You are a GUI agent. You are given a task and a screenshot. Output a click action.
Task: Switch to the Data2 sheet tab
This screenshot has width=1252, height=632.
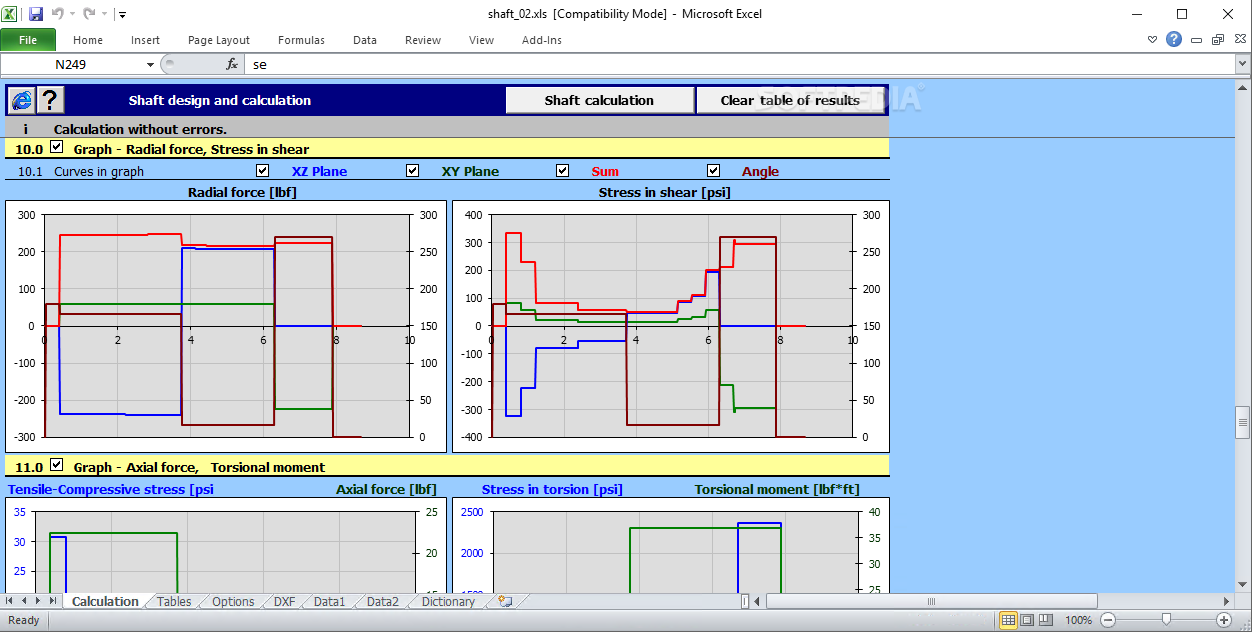pos(382,601)
